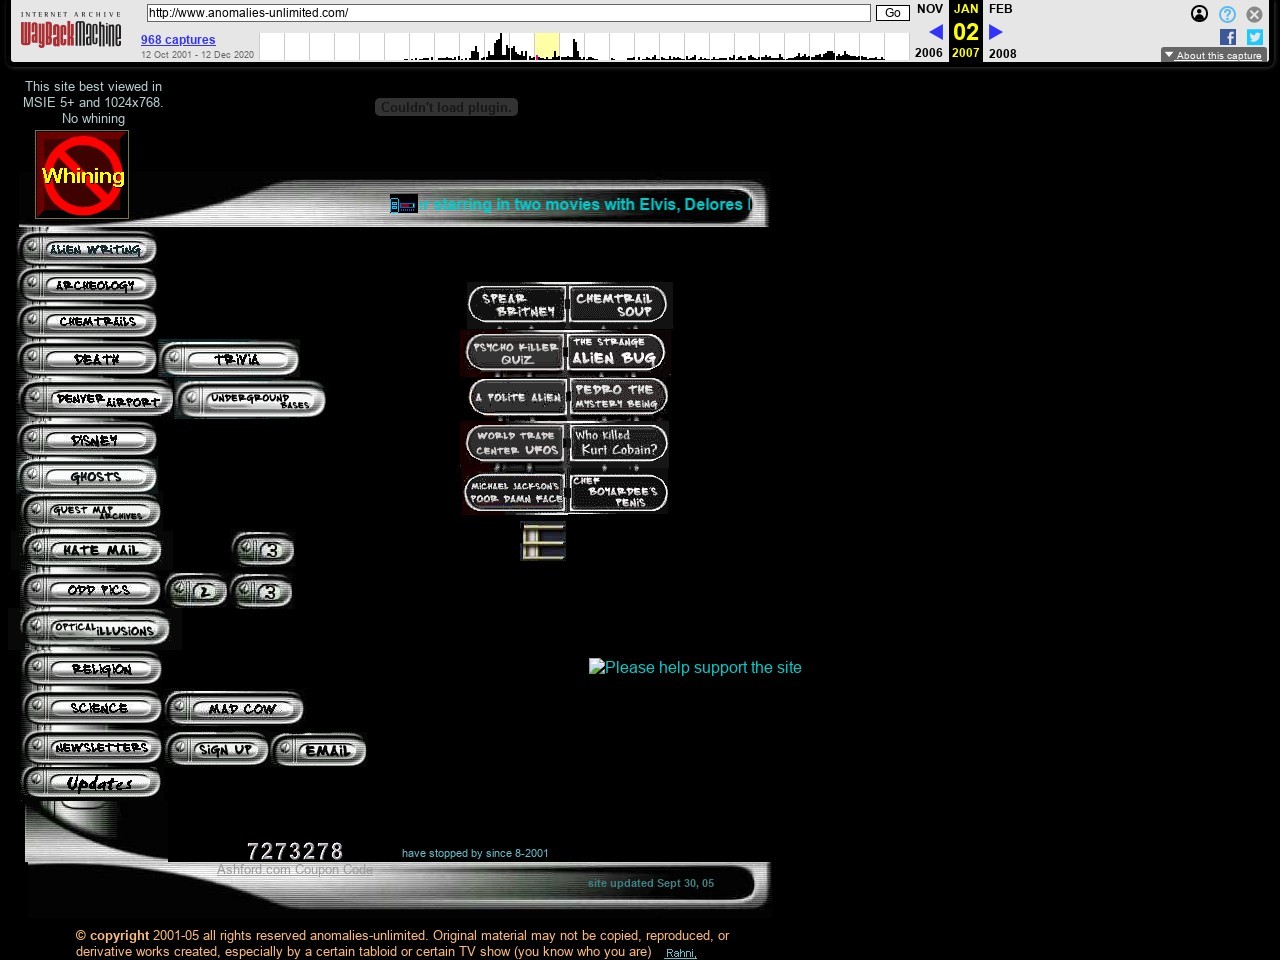Go to next capture blue arrow

(996, 32)
